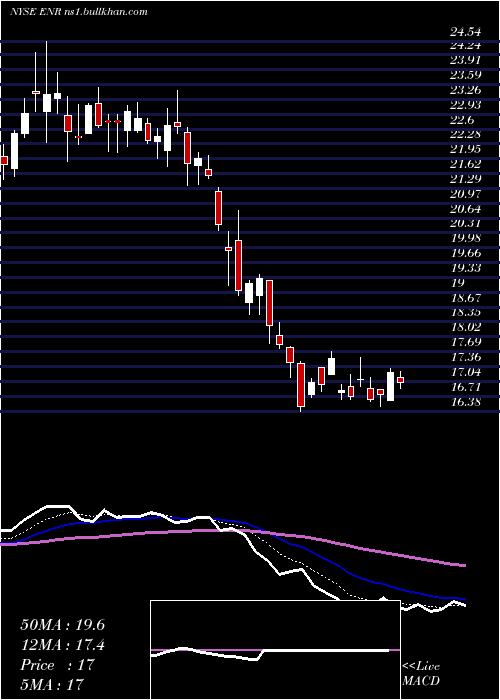Image resolution: width=500 pixels, height=700 pixels.
Task: Click the 18.67 price axis label
Action: [x=466, y=297]
